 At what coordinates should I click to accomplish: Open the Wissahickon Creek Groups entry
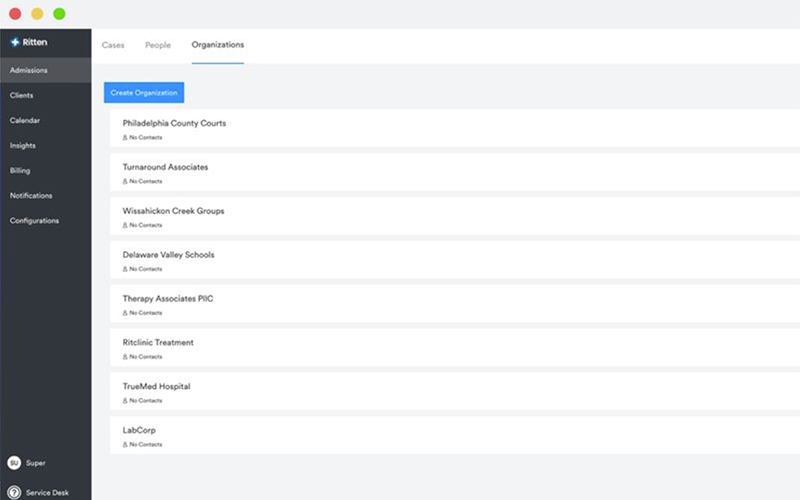point(455,216)
